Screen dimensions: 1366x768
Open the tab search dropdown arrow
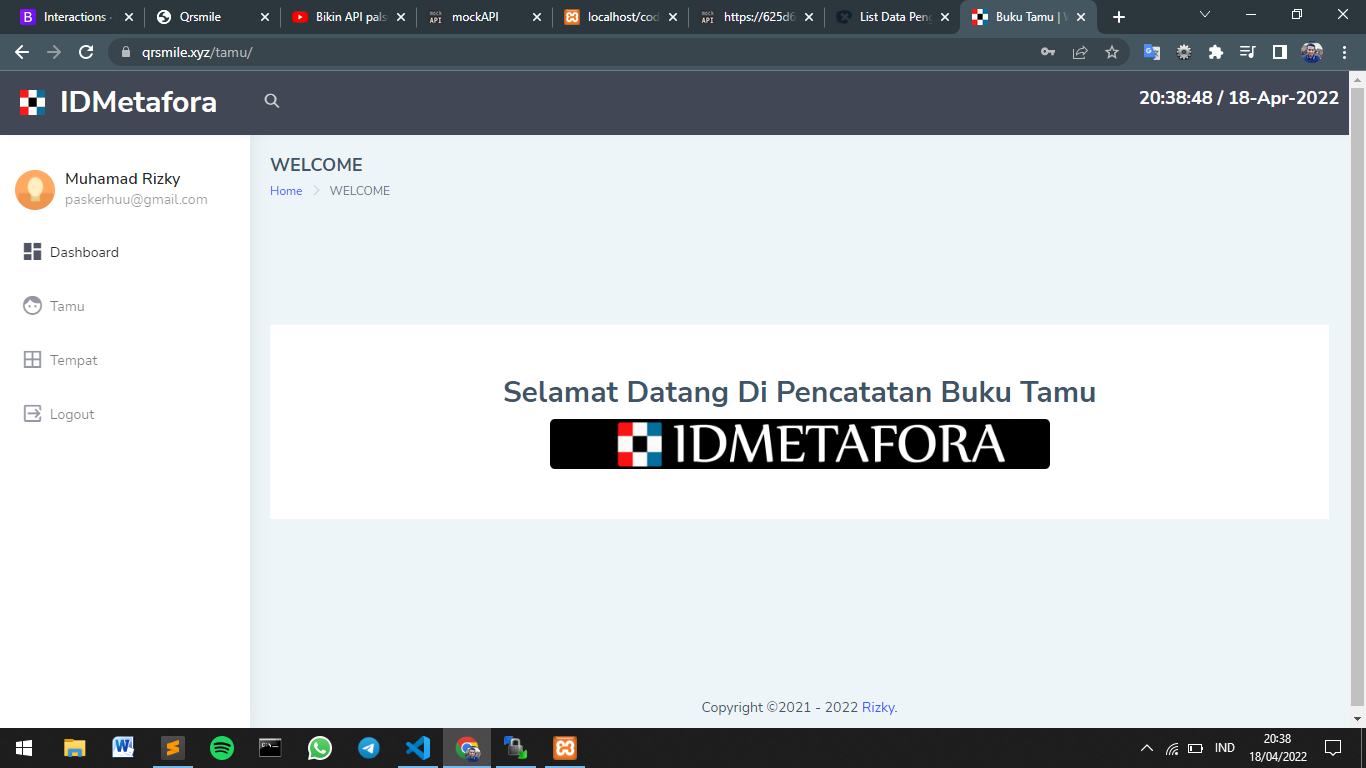(1205, 16)
